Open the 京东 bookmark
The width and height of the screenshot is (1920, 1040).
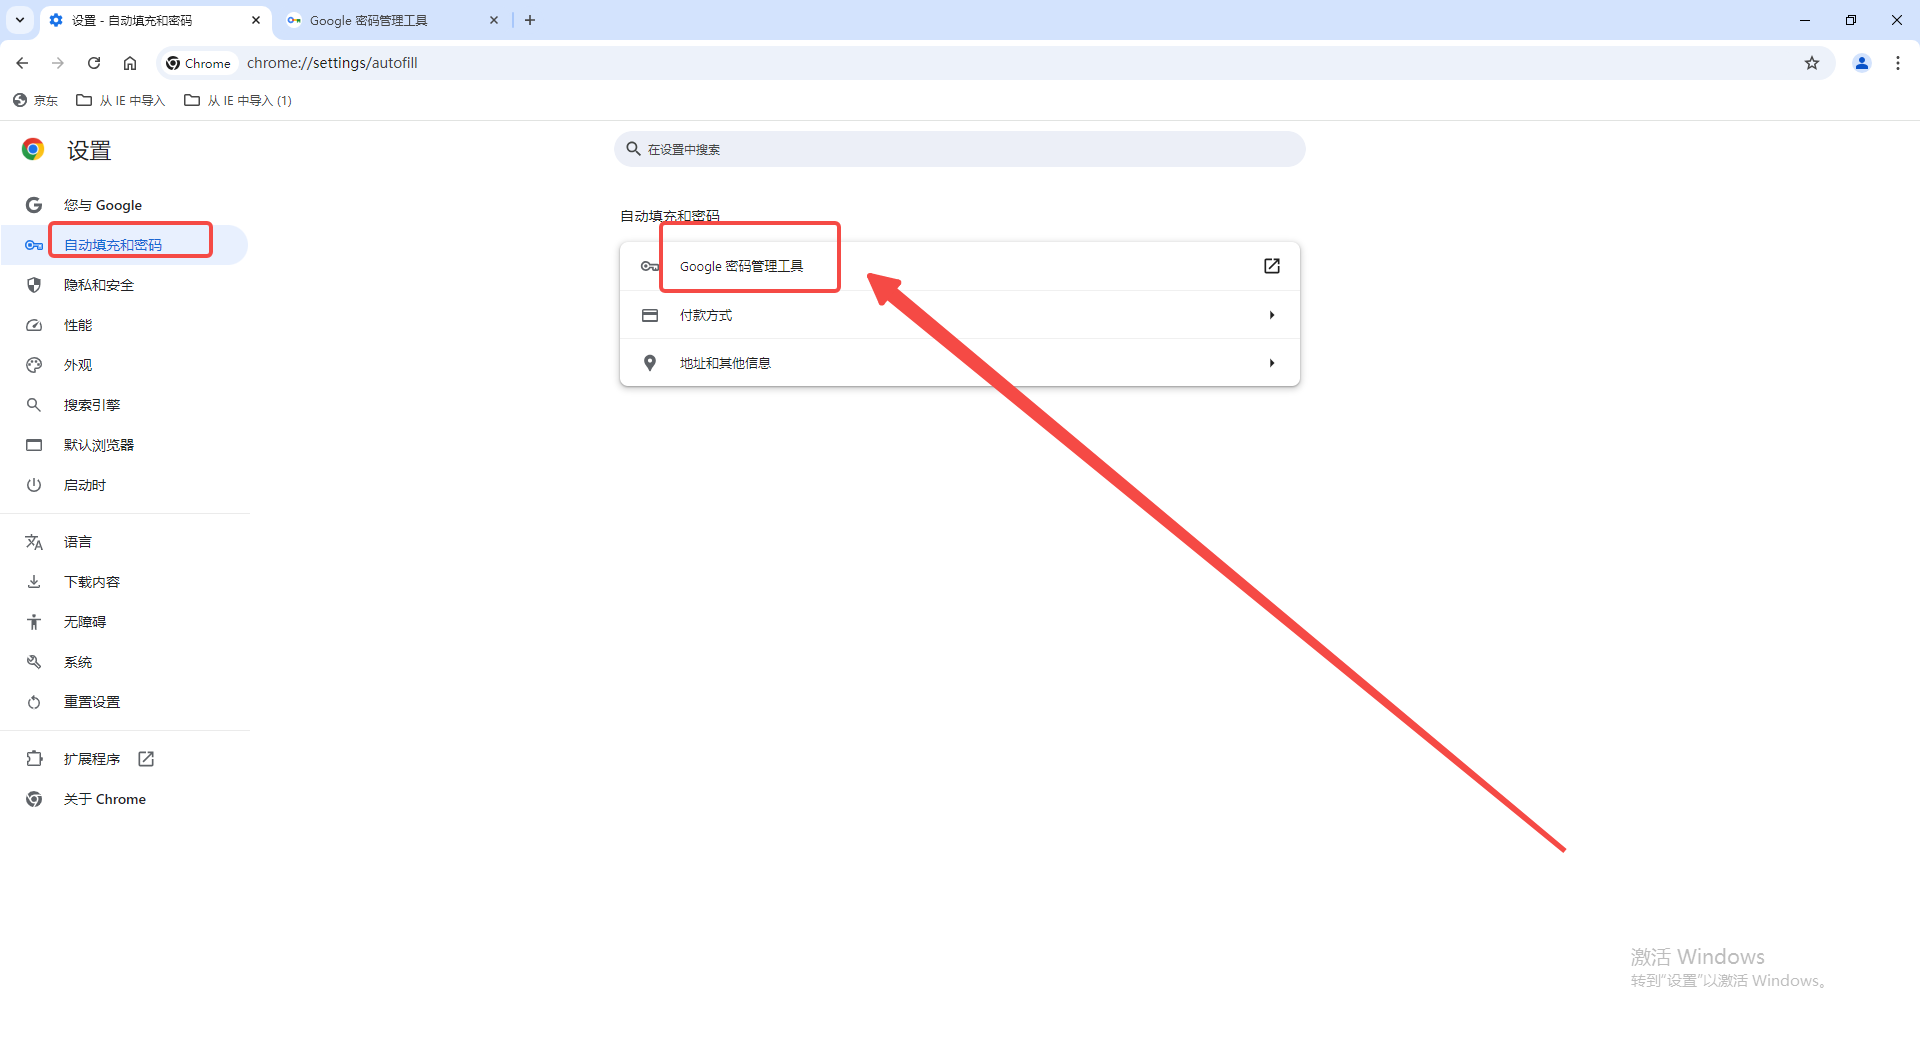coord(36,100)
